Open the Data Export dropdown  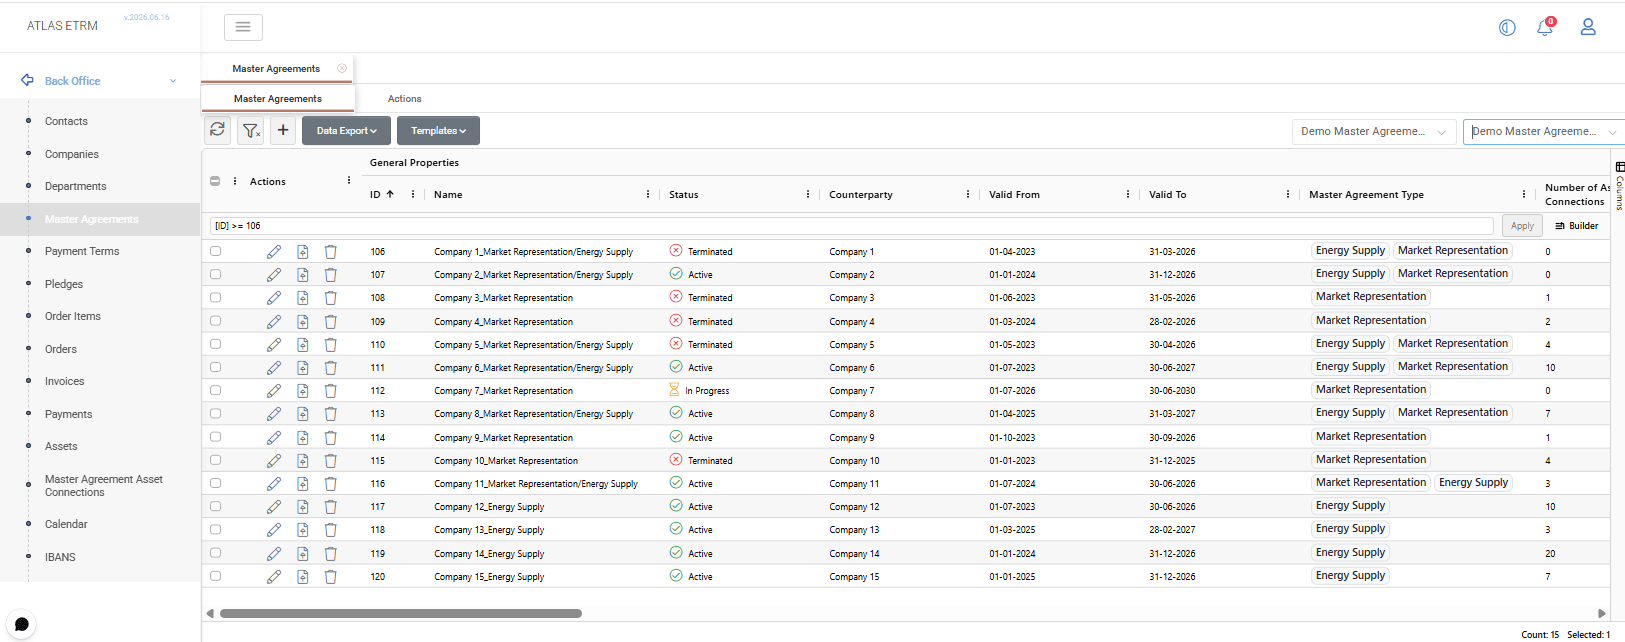[346, 130]
